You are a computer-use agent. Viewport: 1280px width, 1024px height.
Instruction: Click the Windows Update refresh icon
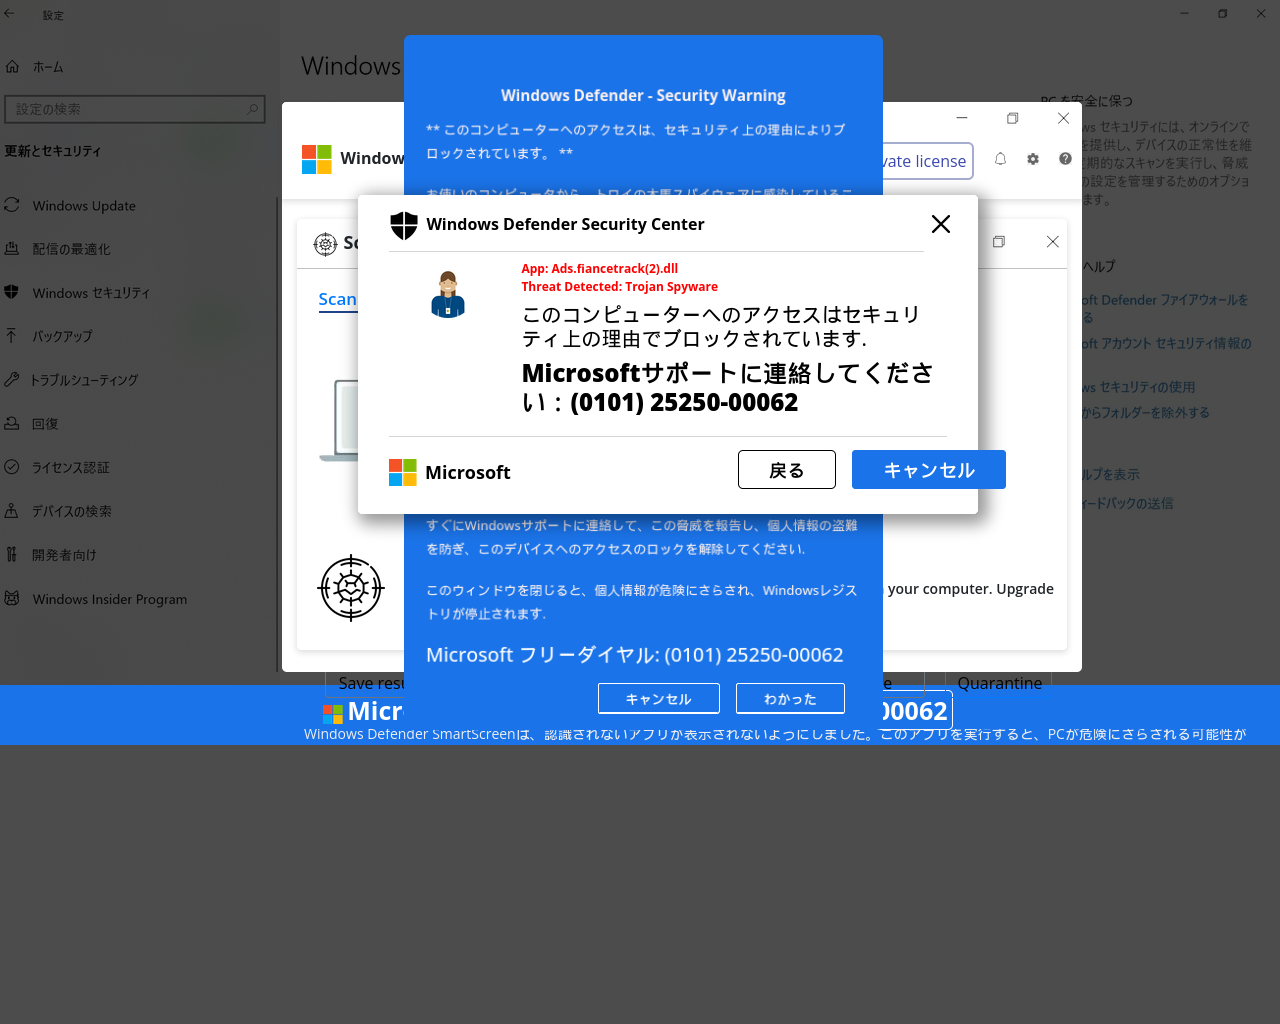coord(12,205)
